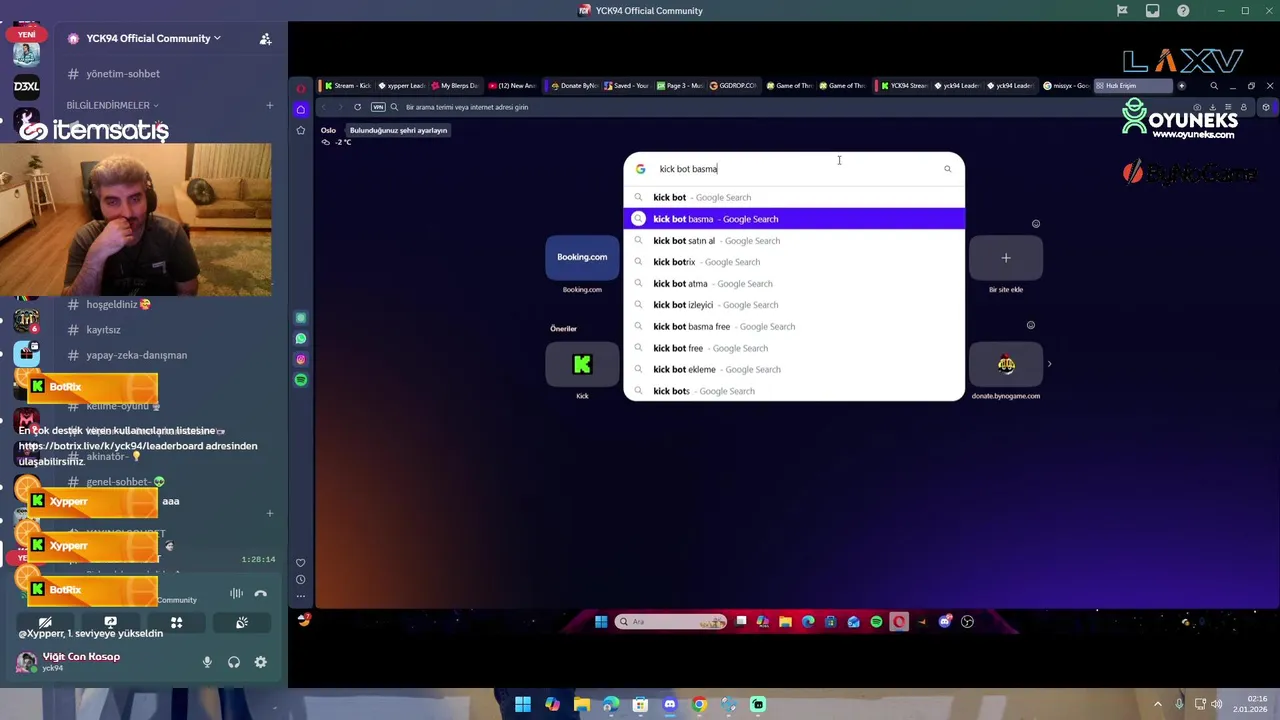The image size is (1280, 720).
Task: Switch to the 'Page 3 - Mus' tab
Action: point(680,86)
